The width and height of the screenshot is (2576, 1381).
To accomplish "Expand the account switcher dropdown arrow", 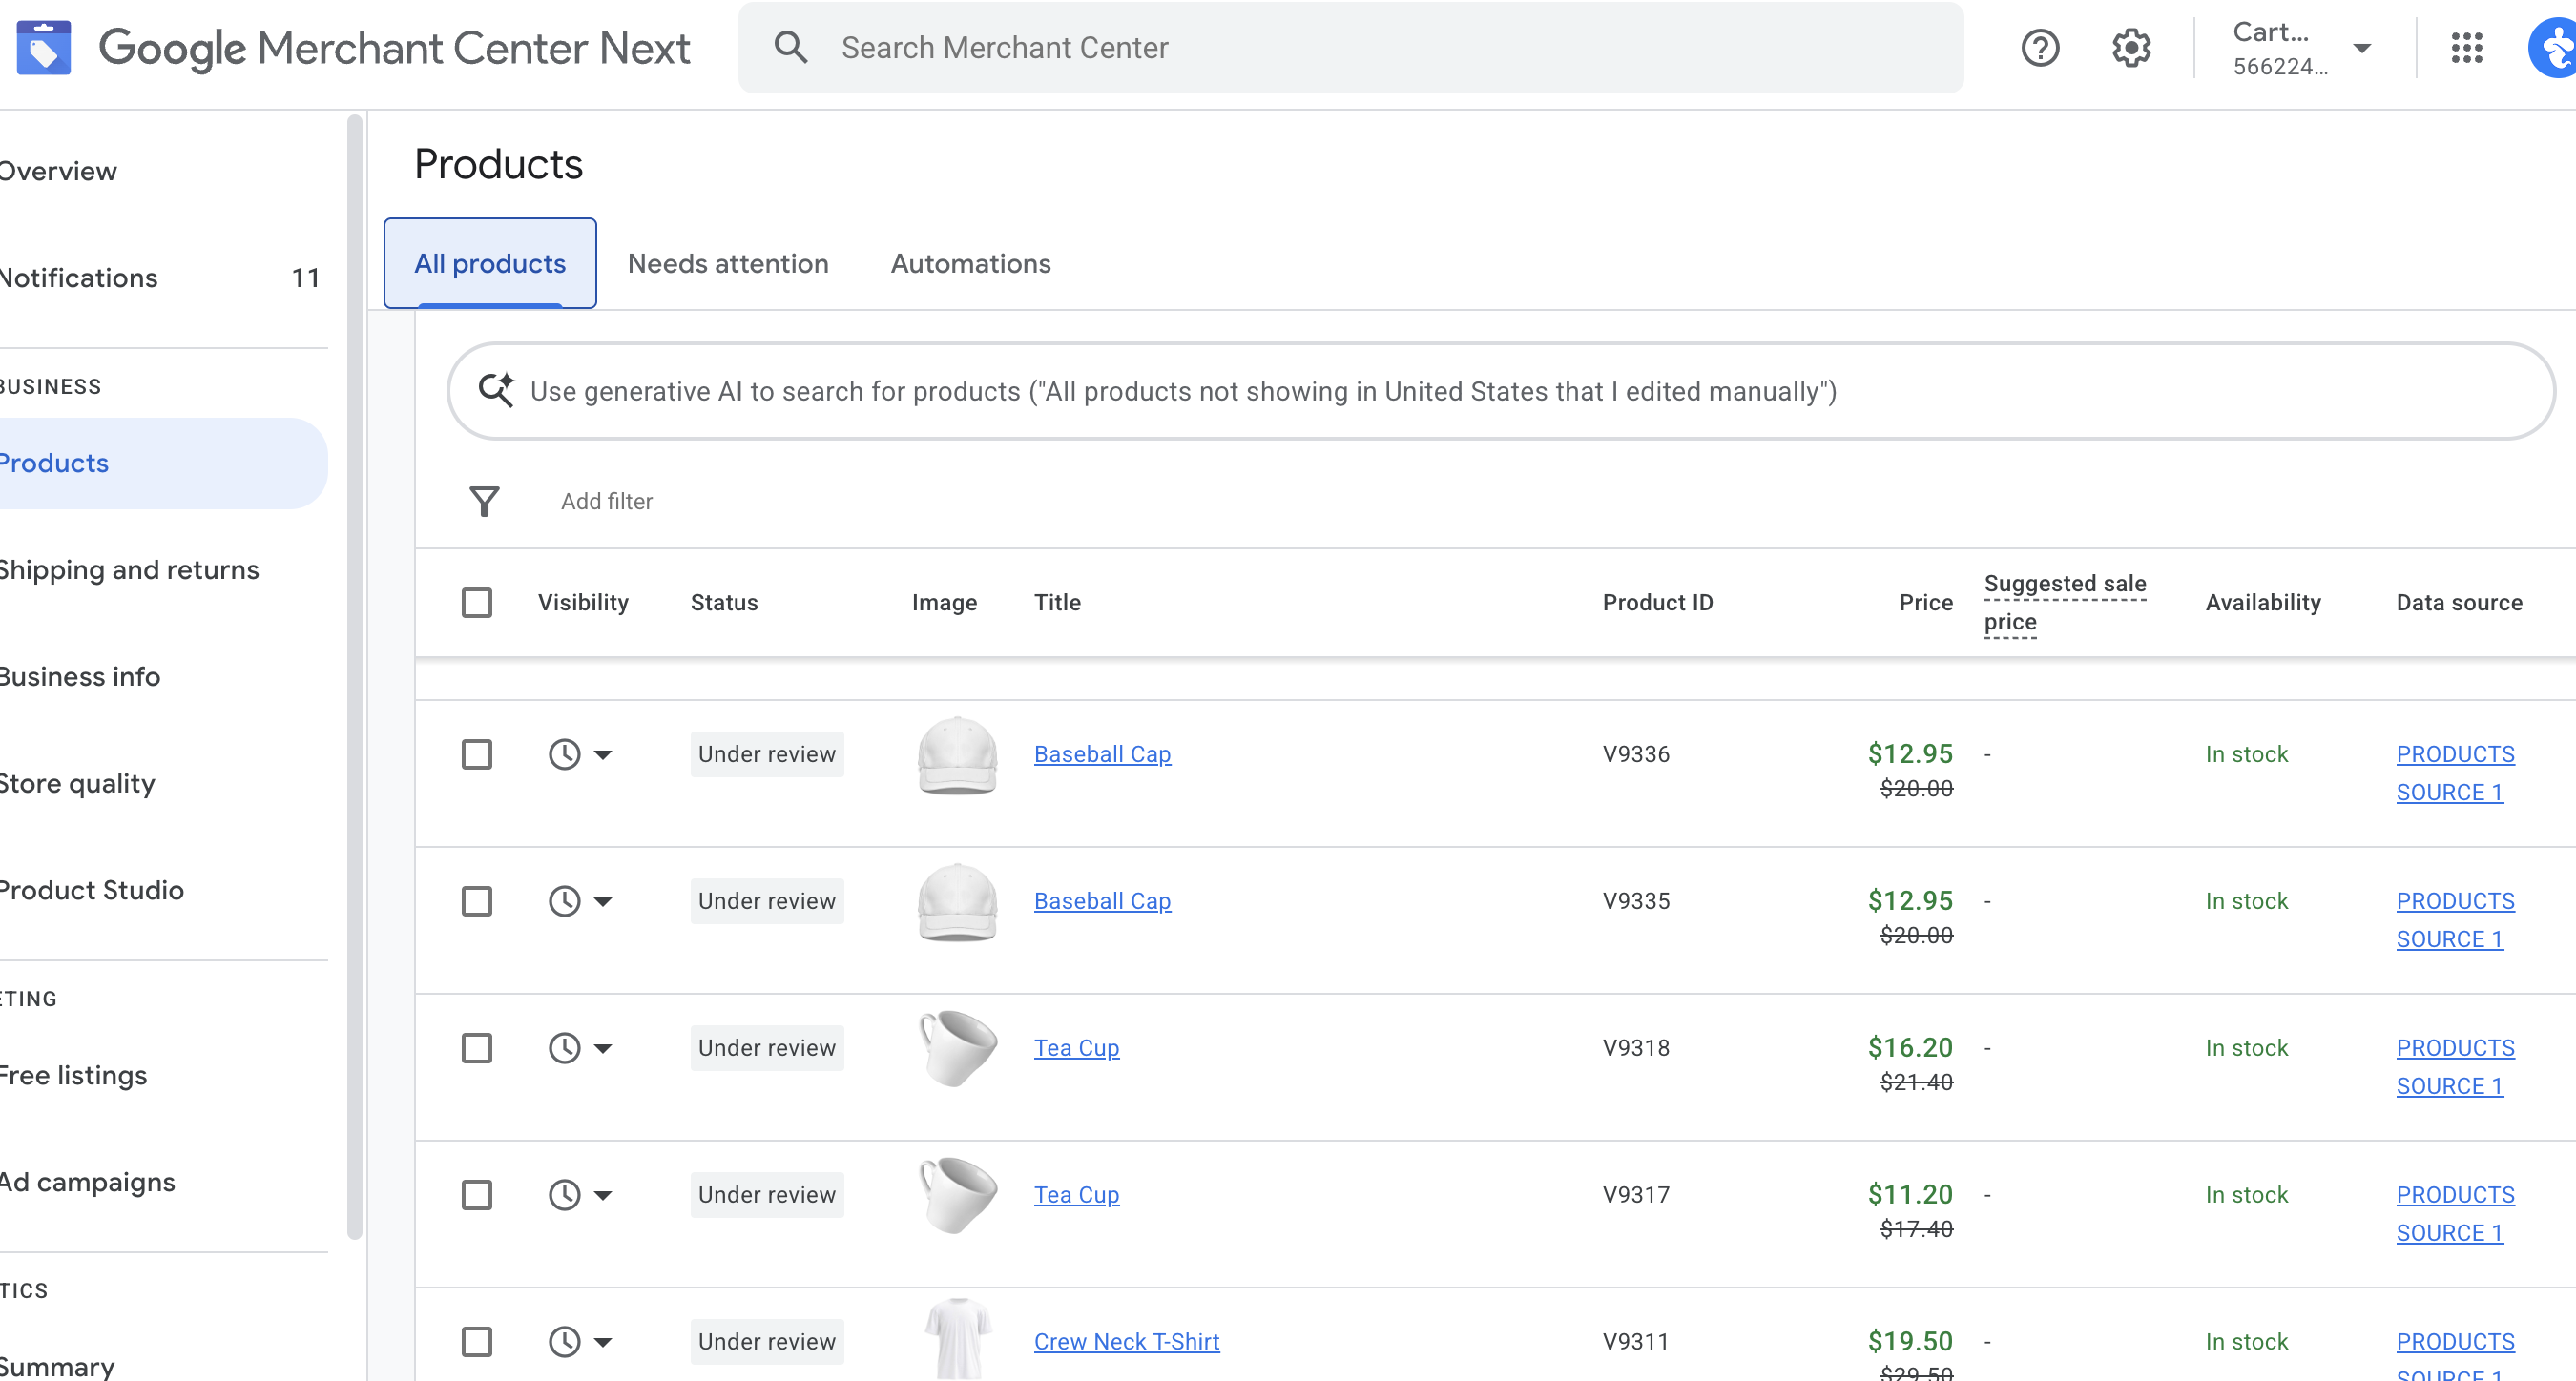I will pos(2362,47).
